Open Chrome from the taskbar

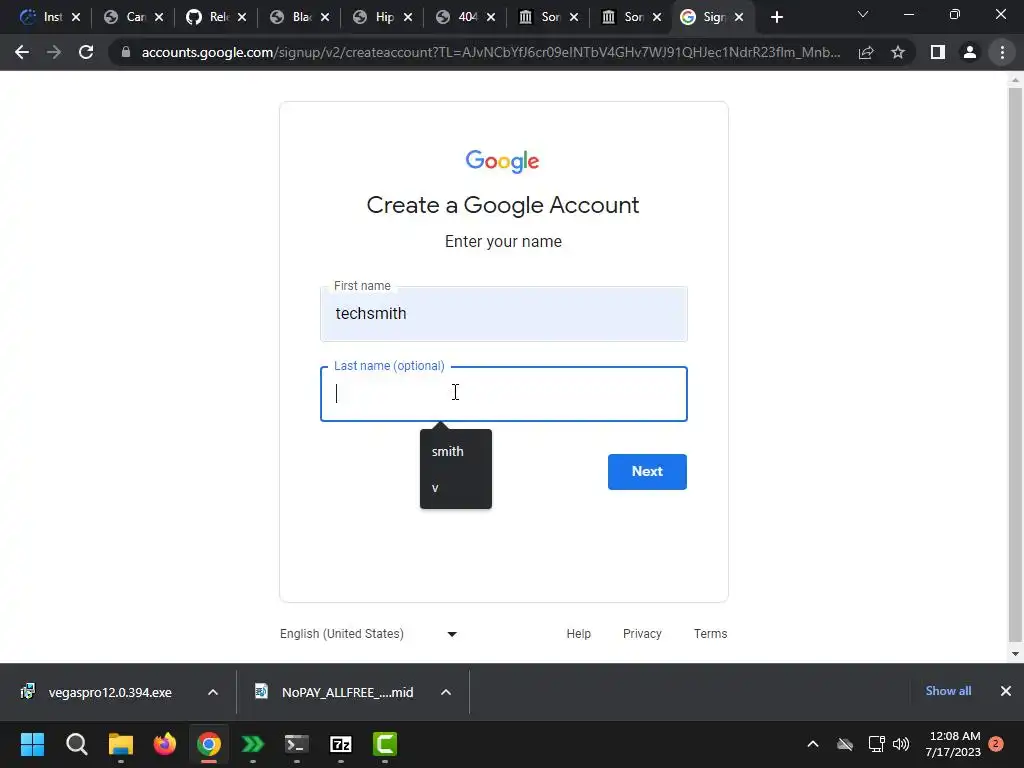[x=209, y=744]
